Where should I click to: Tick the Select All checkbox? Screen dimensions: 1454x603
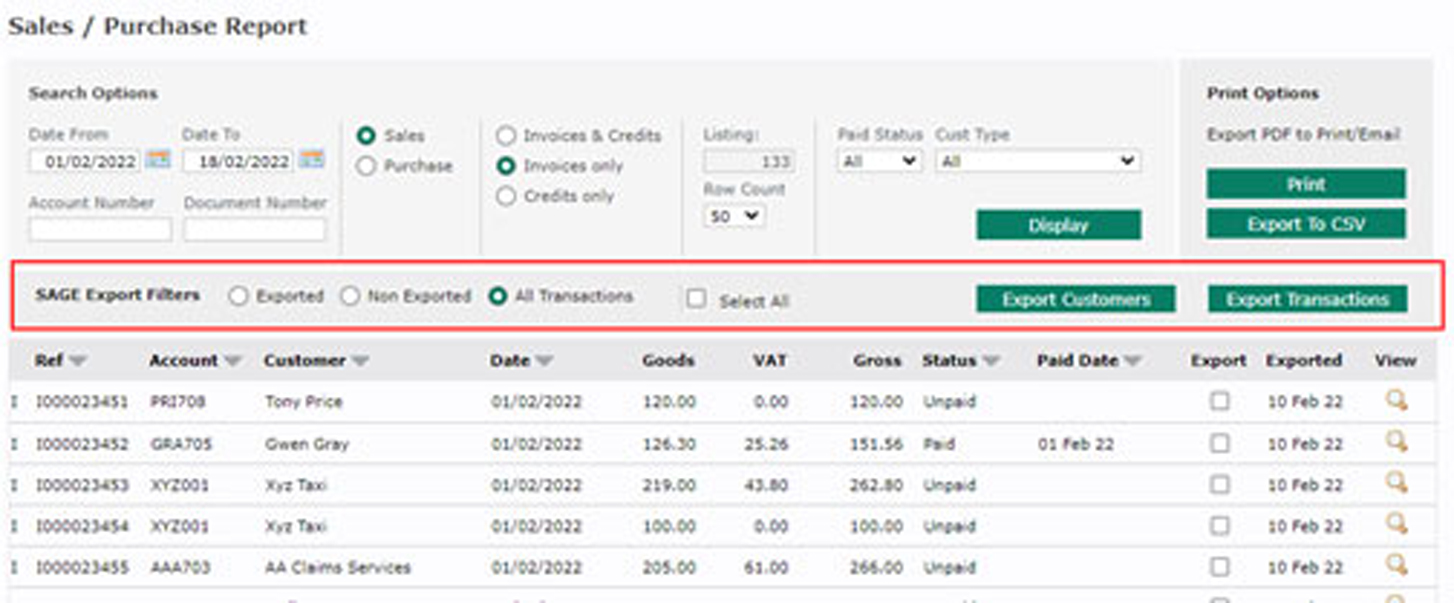coord(696,299)
